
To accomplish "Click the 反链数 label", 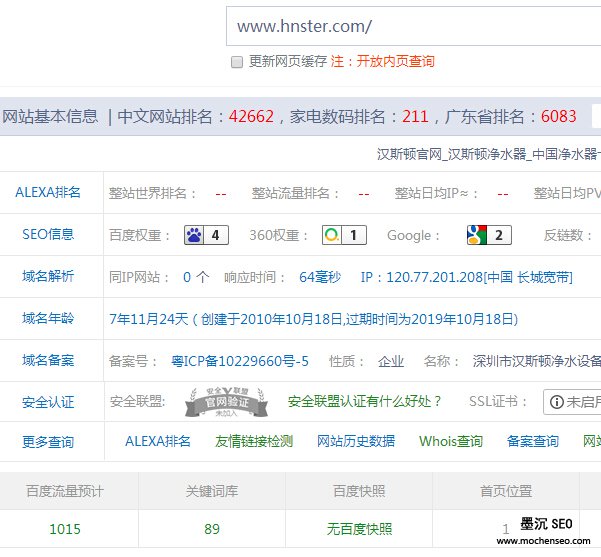I will pos(568,235).
